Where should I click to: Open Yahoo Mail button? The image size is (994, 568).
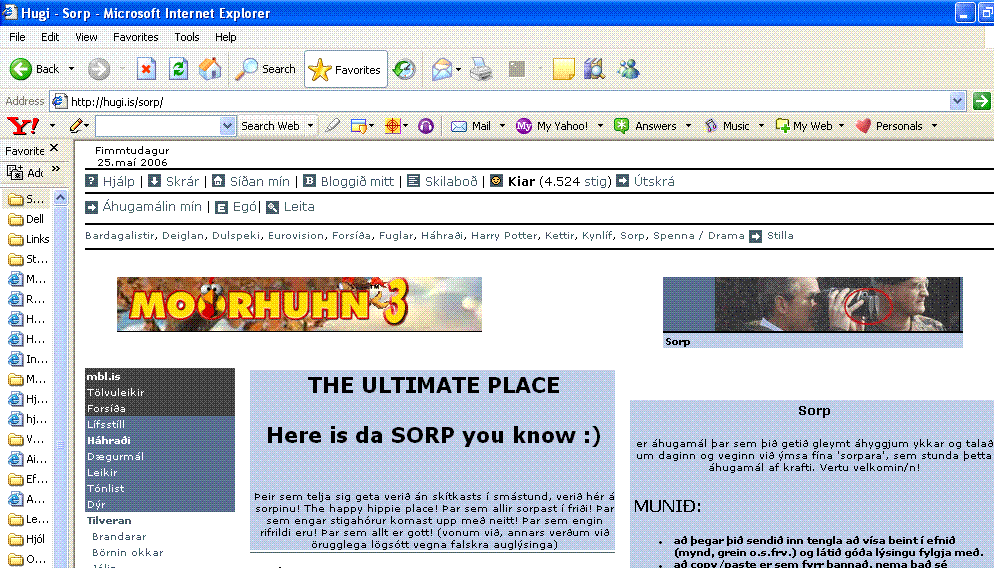click(x=471, y=126)
